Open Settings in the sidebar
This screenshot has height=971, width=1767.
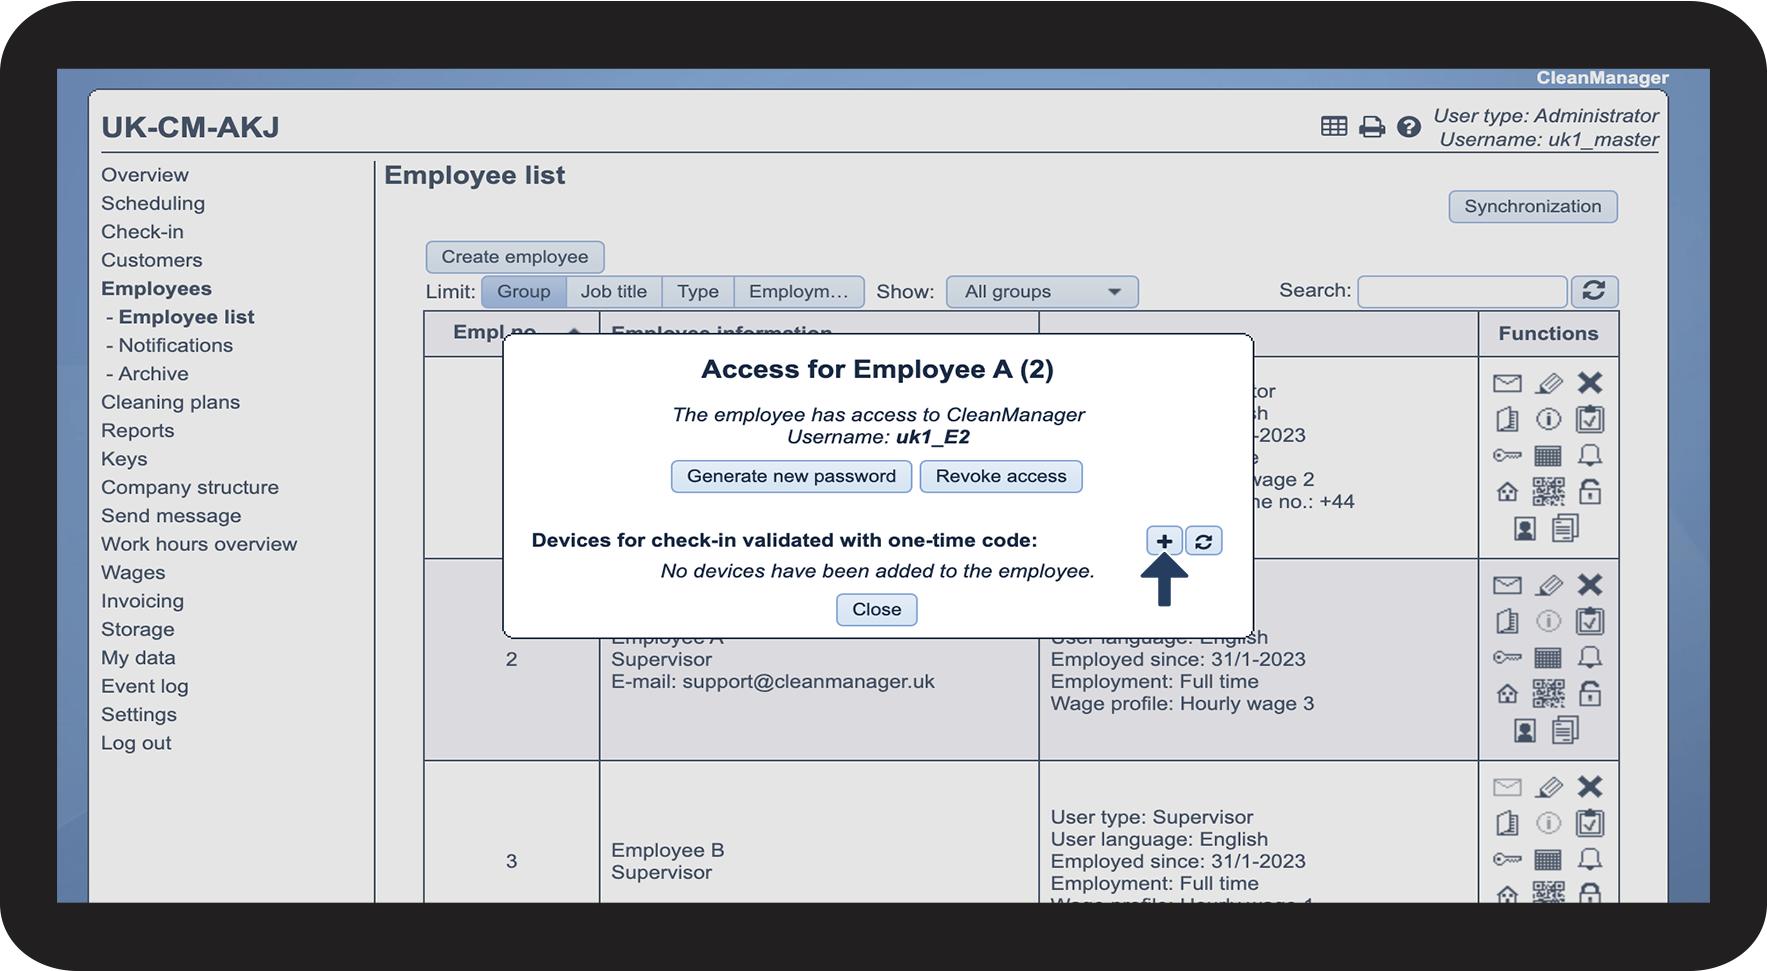139,715
